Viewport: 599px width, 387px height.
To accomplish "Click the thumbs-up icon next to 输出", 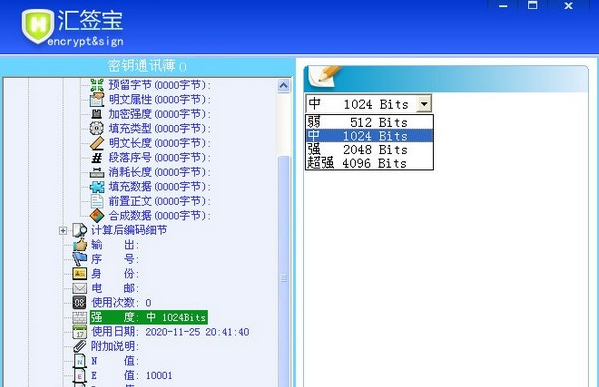I will point(79,245).
